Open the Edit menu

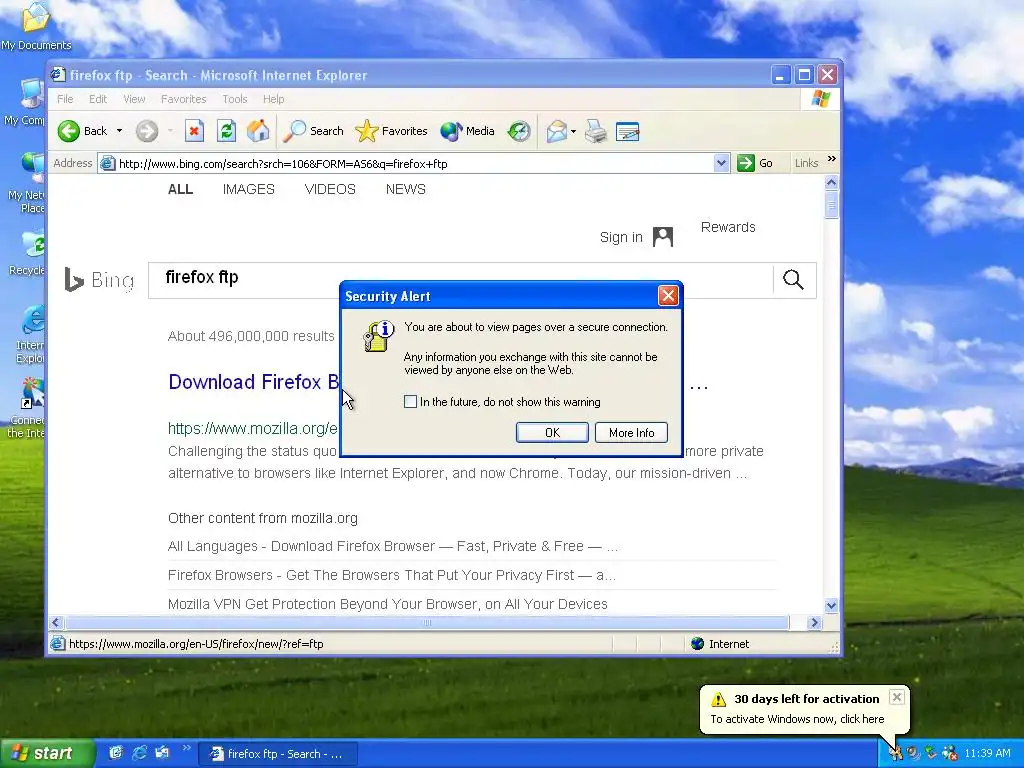98,99
